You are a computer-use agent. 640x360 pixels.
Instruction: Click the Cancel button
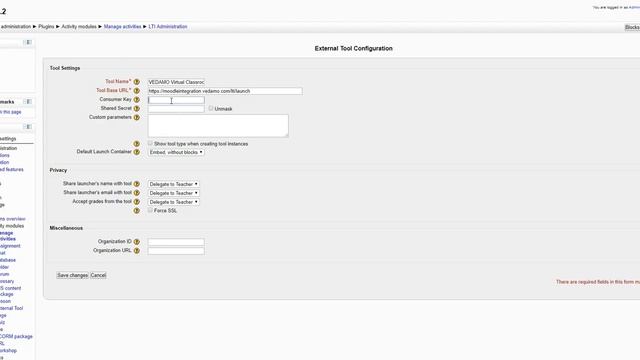coord(98,276)
